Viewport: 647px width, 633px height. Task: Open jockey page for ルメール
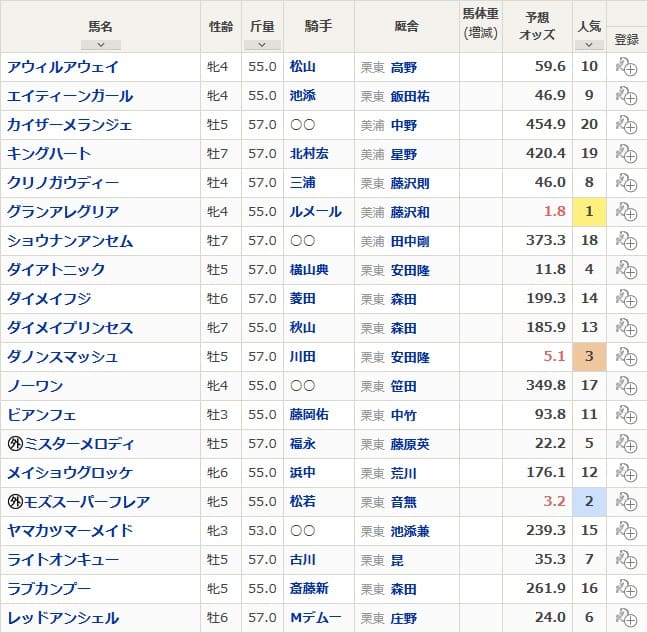coord(316,212)
